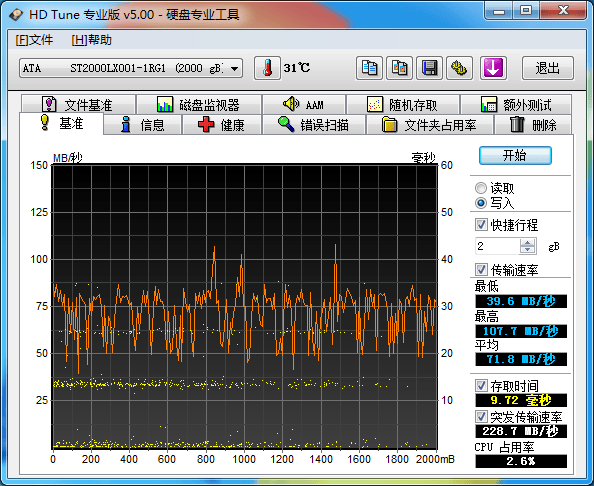Viewport: 594px width, 486px height.
Task: Click the save floppy disk icon
Action: (x=429, y=68)
